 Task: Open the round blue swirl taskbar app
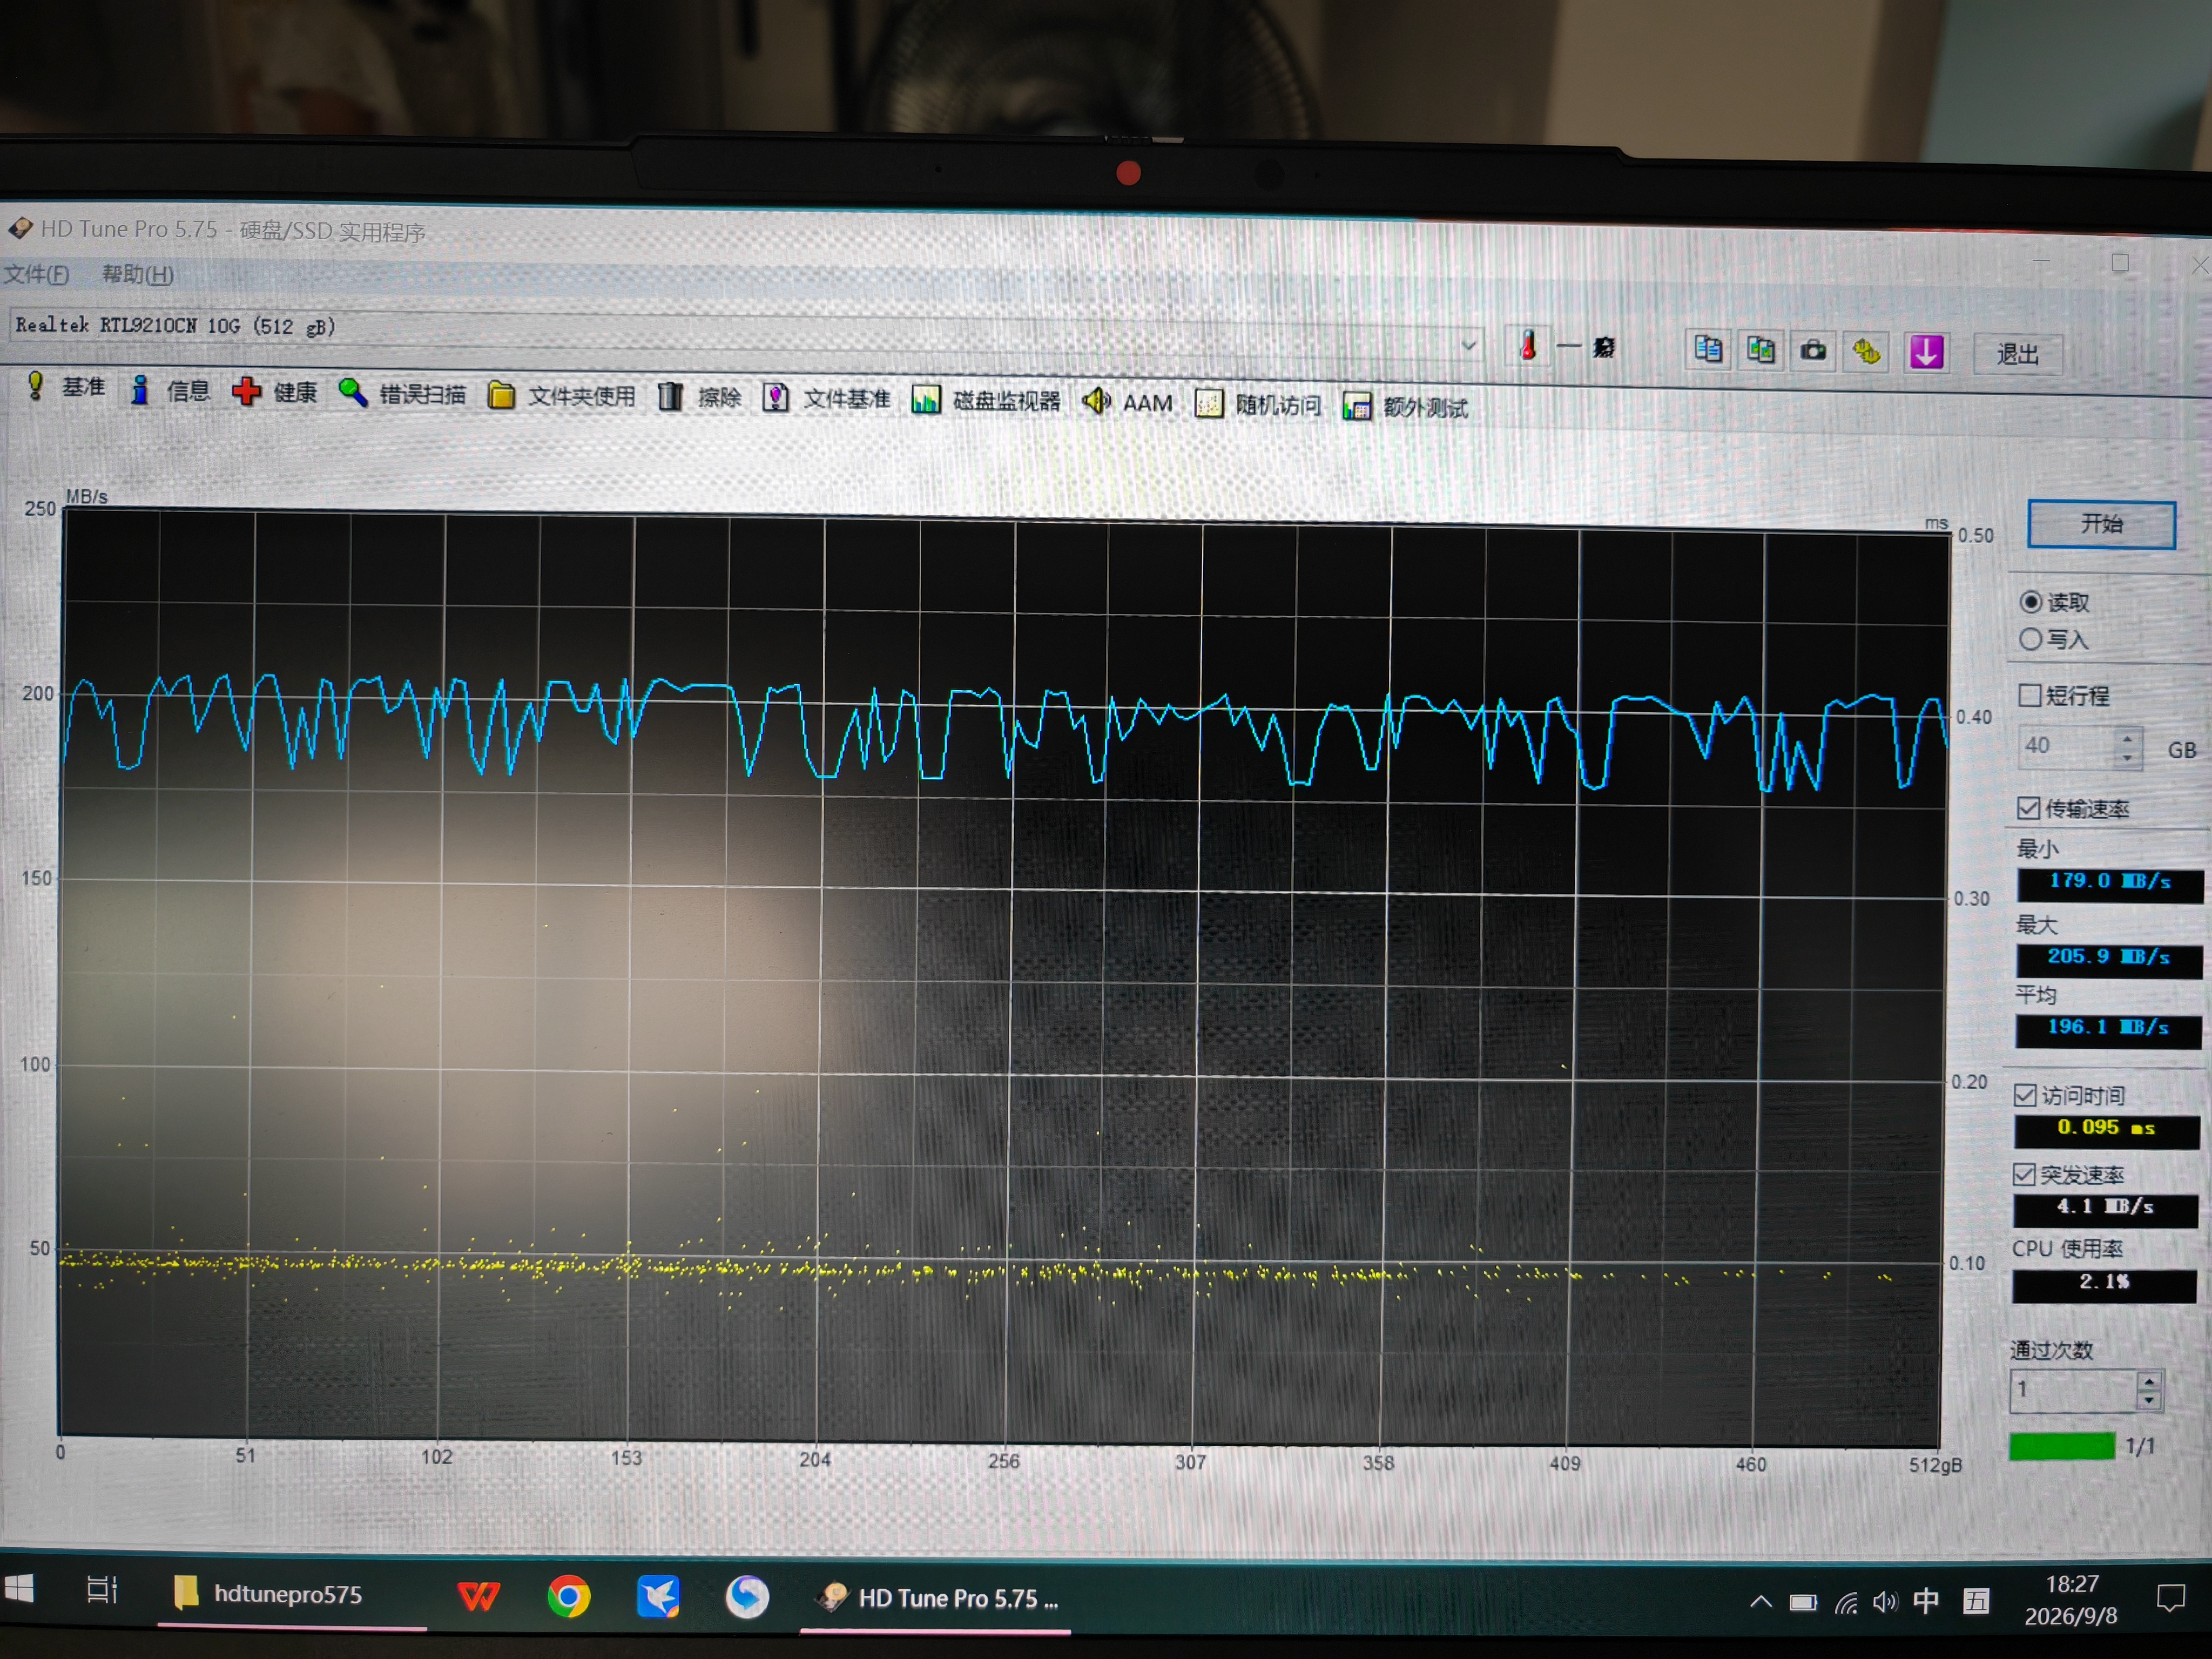747,1597
